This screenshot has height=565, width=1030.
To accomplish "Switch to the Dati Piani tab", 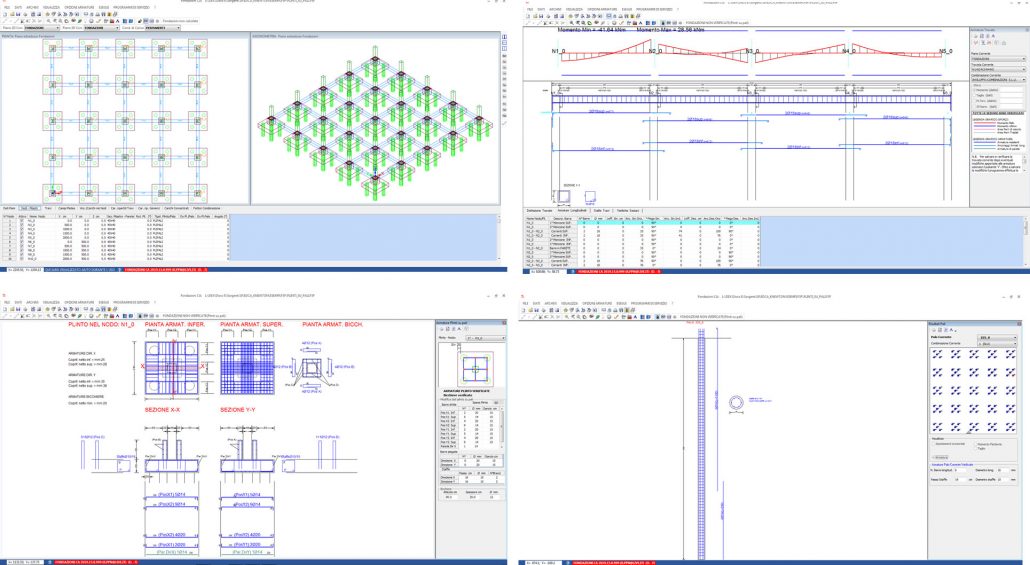I will tap(9, 208).
